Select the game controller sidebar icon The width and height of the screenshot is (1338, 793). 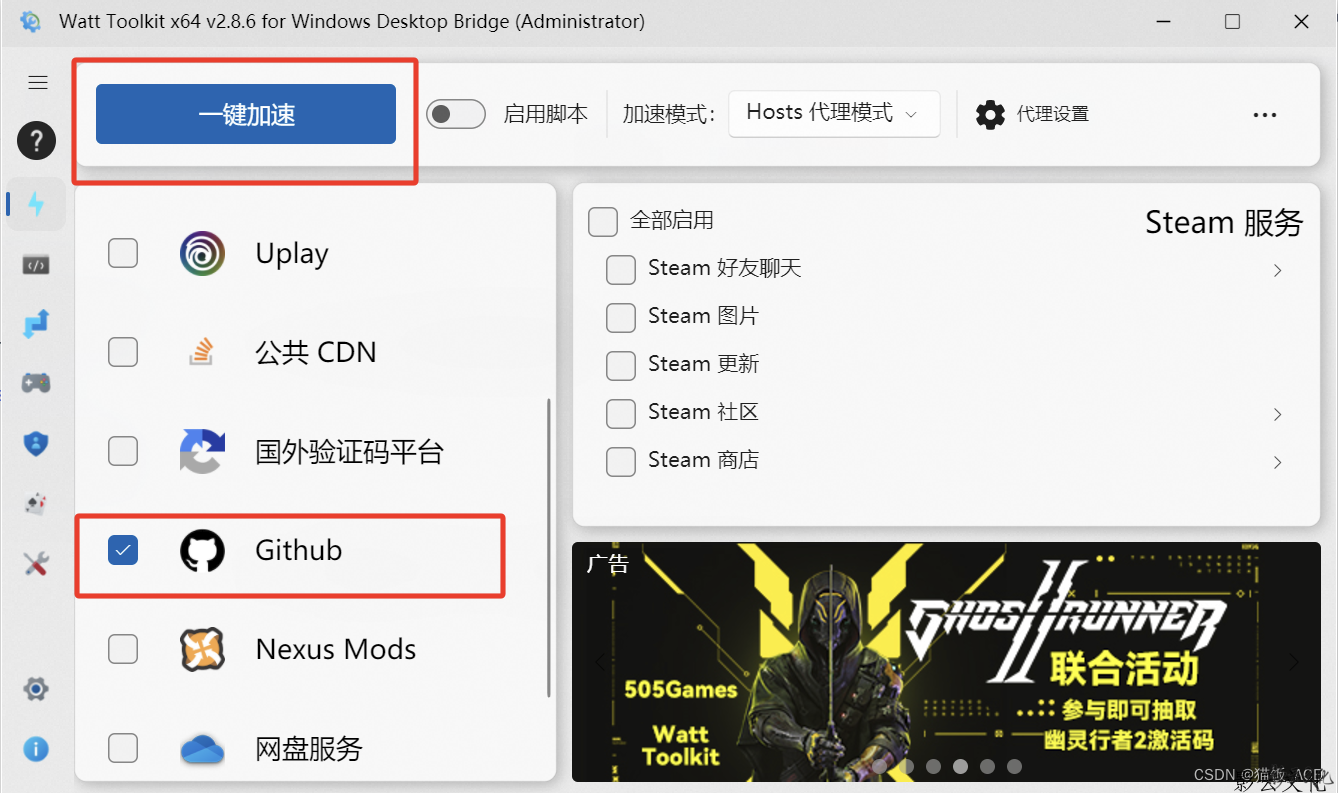[x=36, y=383]
